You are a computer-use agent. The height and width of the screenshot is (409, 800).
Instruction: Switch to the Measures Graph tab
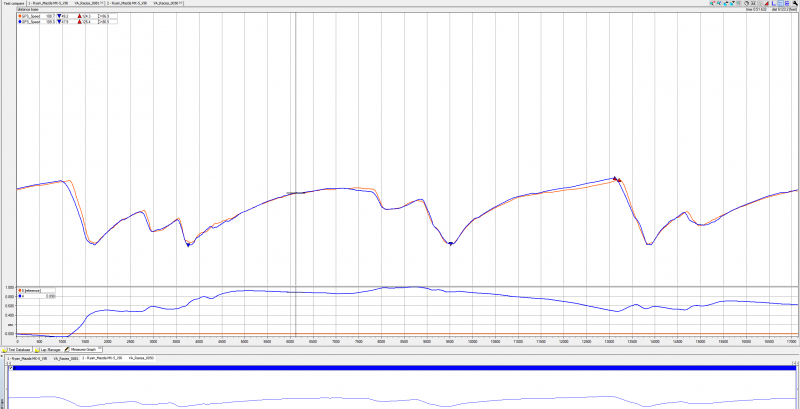pyautogui.click(x=83, y=350)
